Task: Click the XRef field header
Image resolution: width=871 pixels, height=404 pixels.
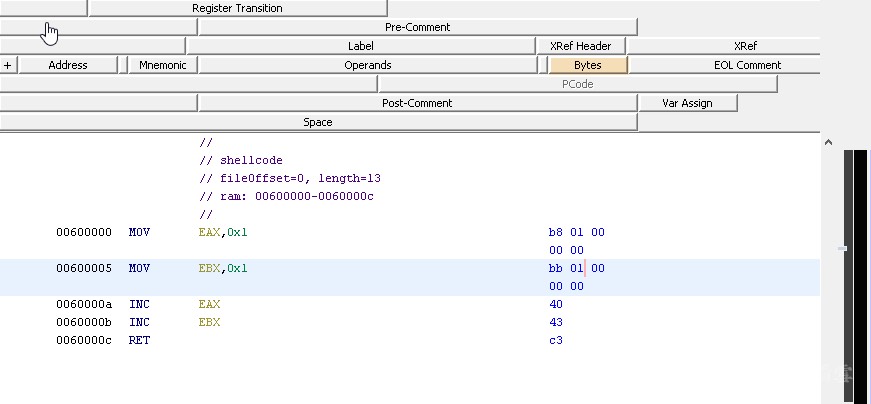Action: pyautogui.click(x=745, y=46)
